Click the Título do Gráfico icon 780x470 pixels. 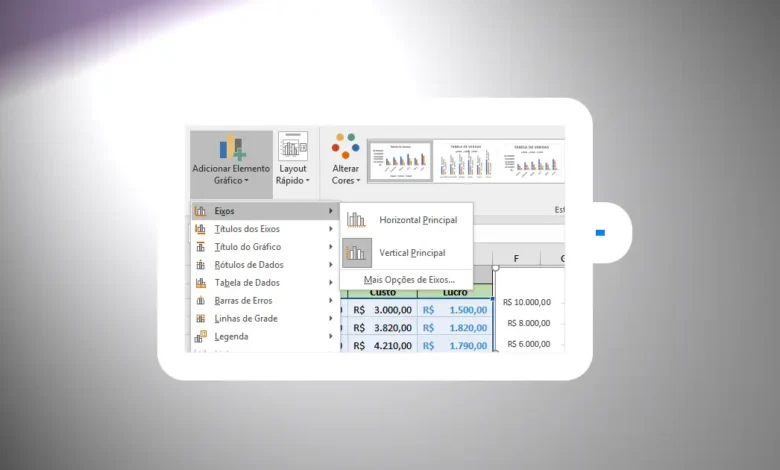(201, 247)
